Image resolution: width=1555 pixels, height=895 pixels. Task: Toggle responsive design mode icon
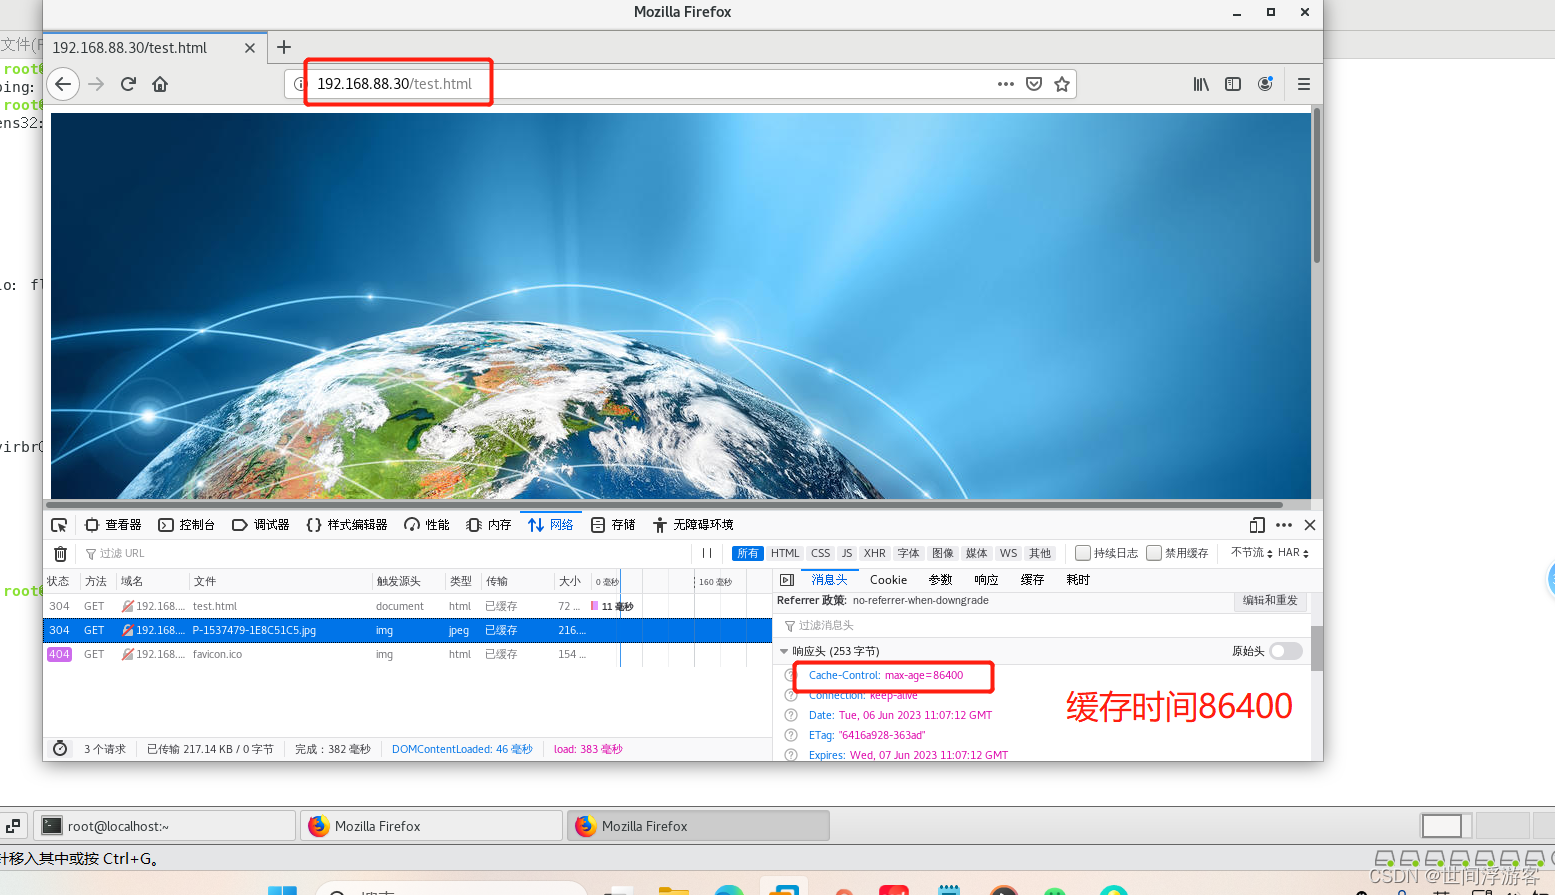coord(1257,525)
